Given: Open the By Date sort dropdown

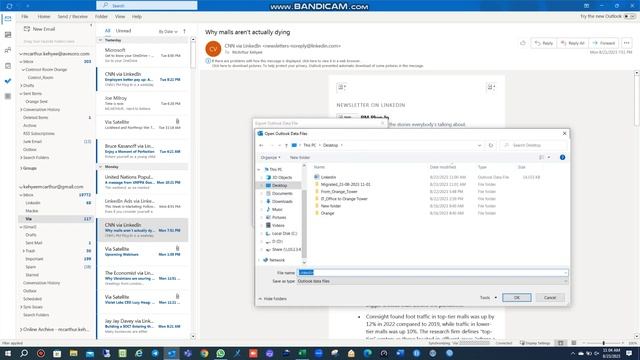Looking at the screenshot, I should (x=168, y=31).
